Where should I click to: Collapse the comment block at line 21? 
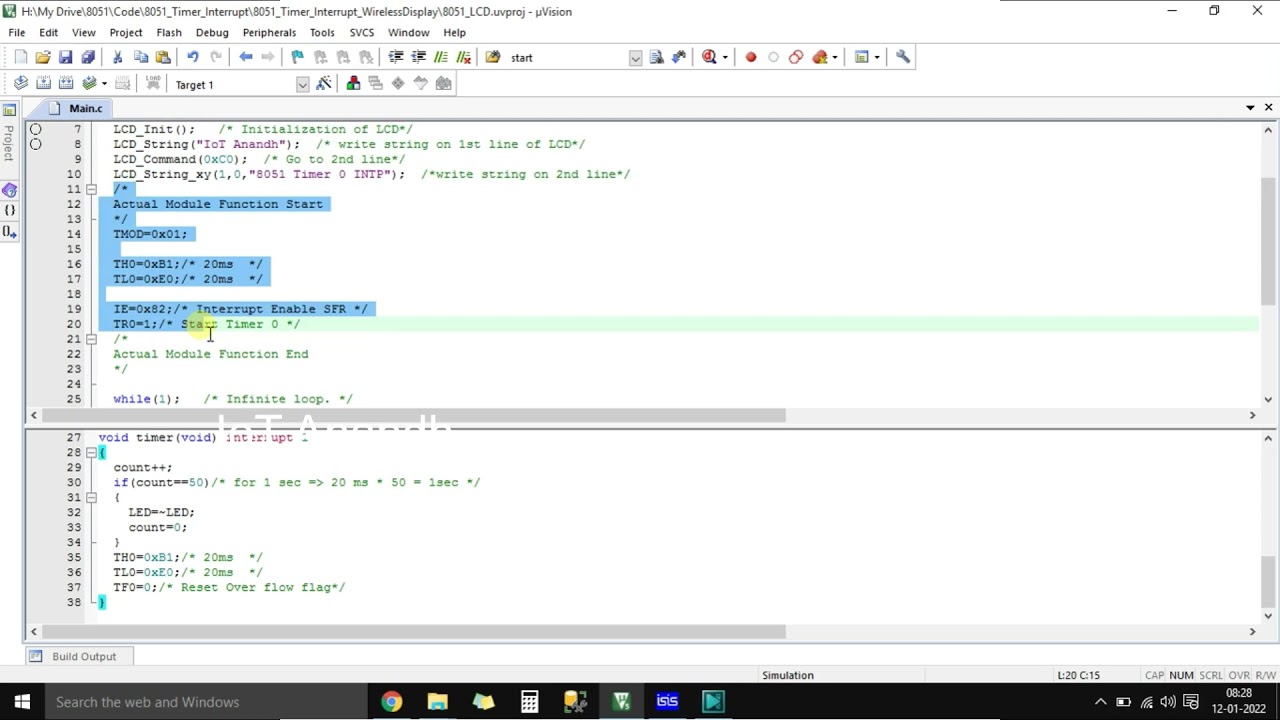click(x=90, y=339)
